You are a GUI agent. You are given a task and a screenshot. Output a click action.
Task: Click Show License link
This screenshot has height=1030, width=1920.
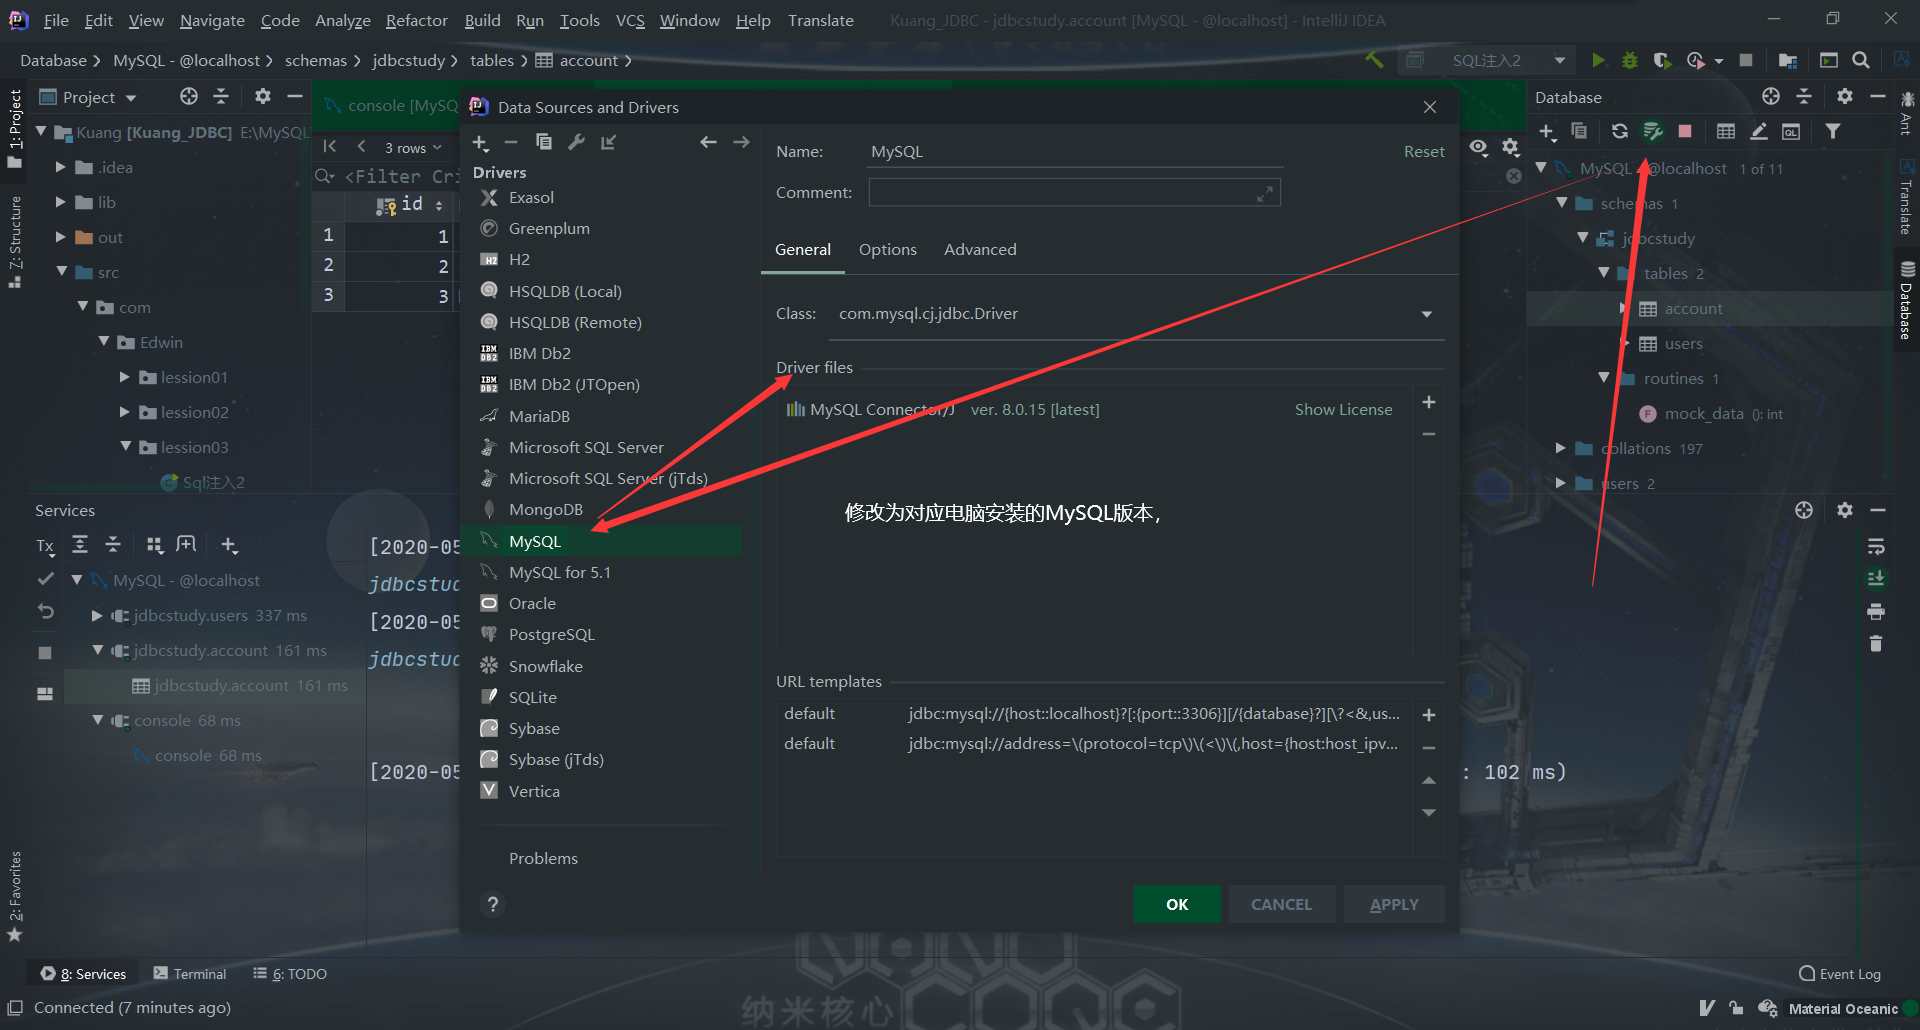click(1343, 409)
